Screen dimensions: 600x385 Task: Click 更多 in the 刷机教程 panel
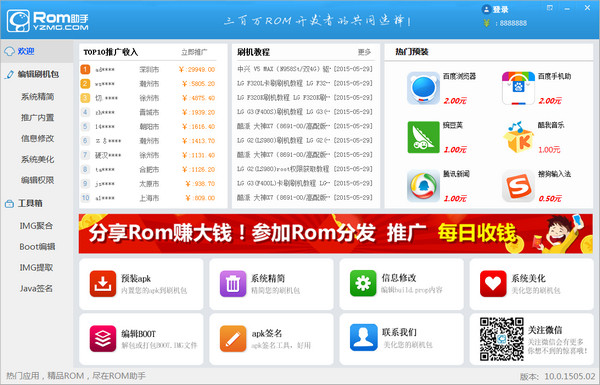364,52
